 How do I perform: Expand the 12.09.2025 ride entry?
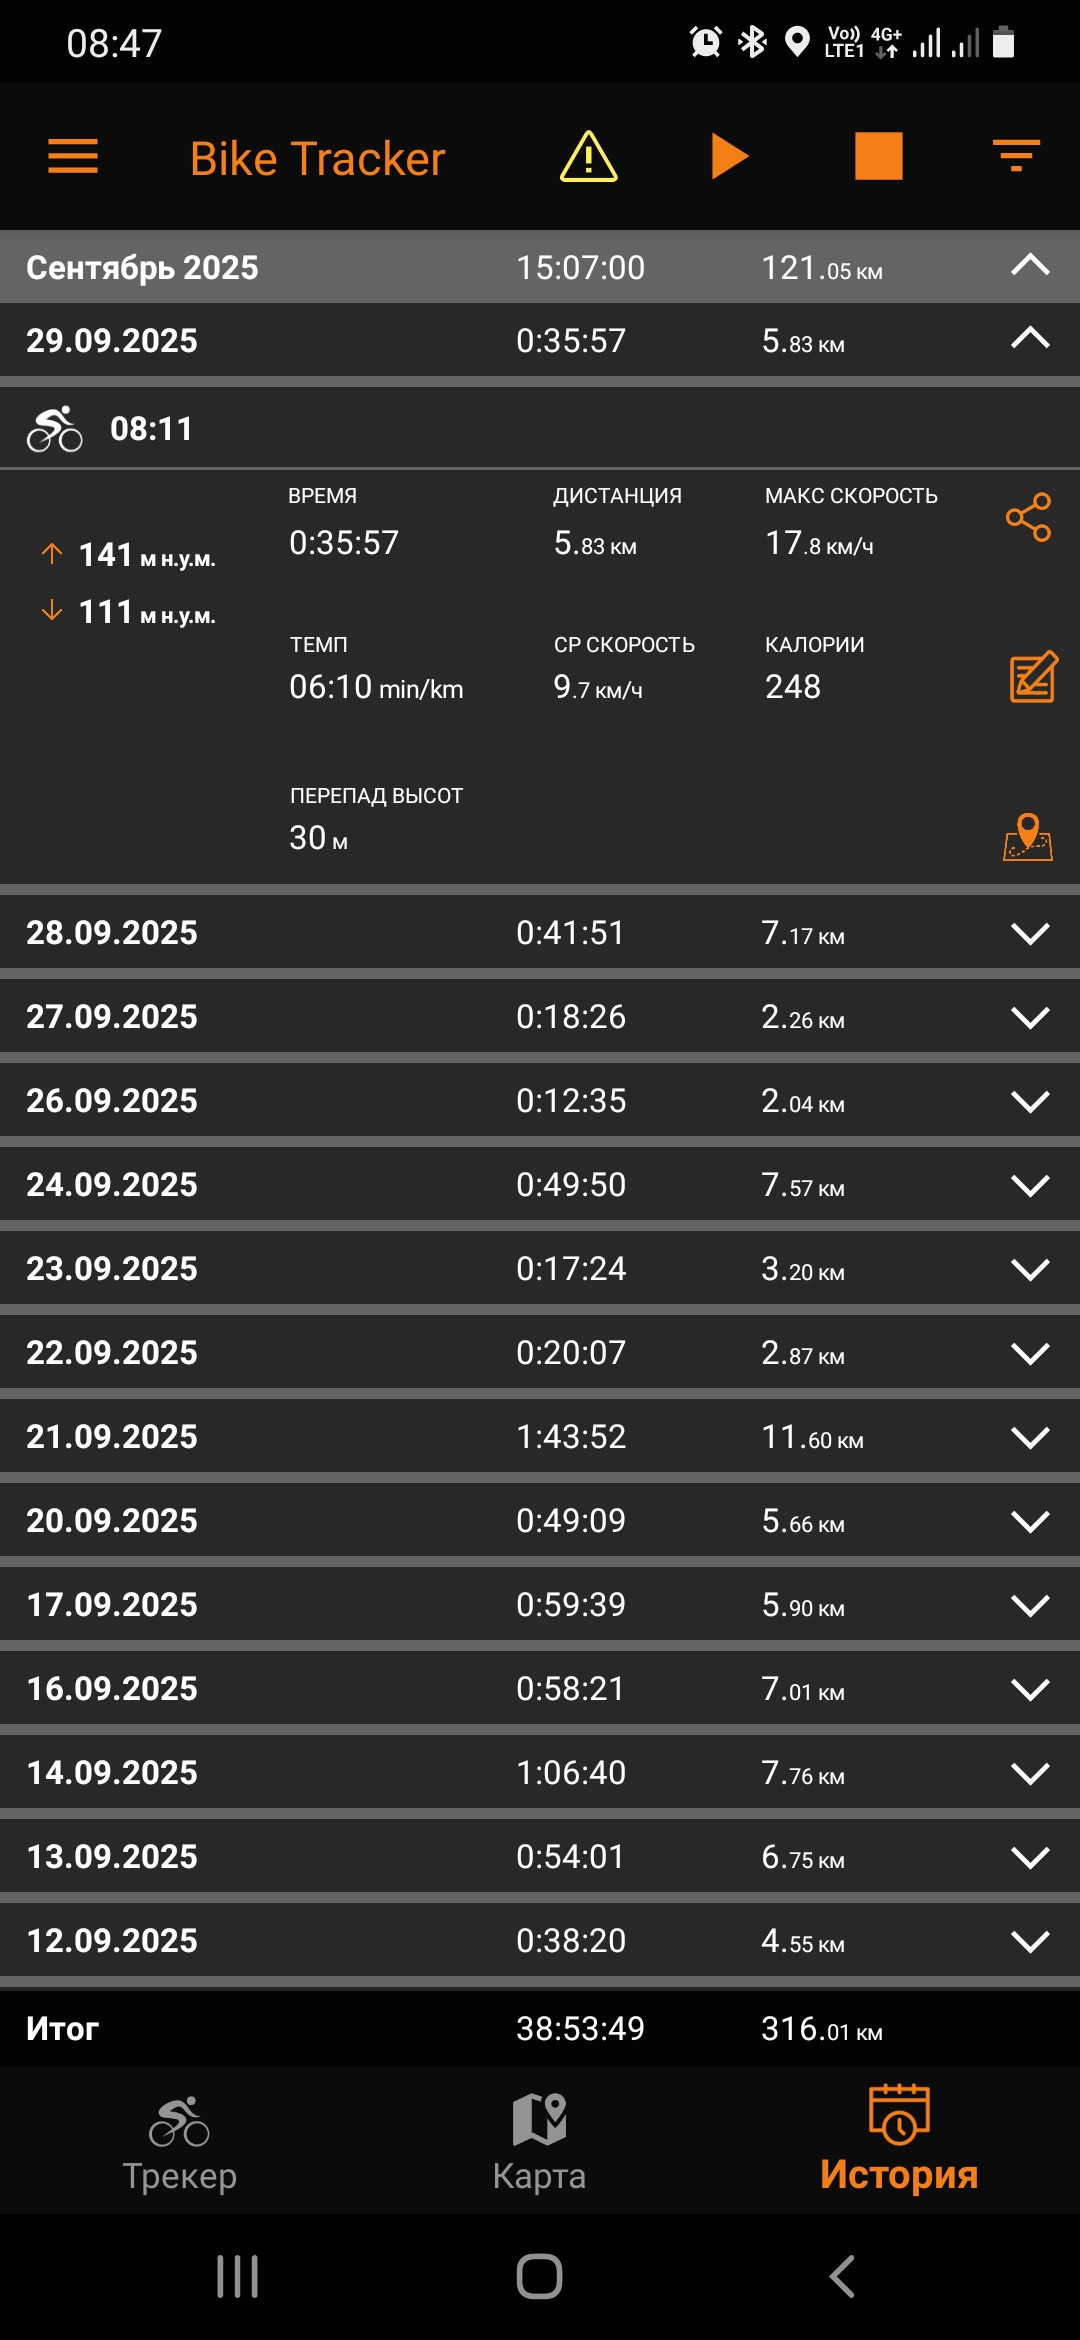tap(1030, 1941)
